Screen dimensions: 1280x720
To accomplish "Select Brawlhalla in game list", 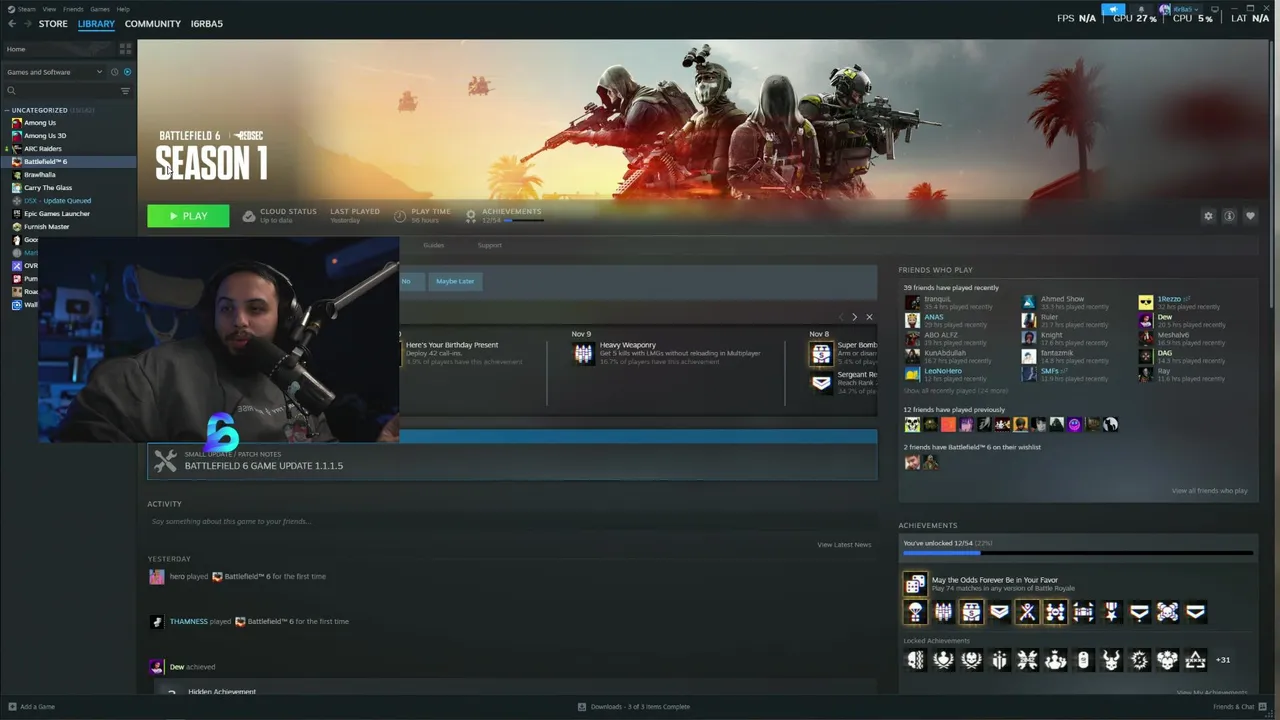I will (x=40, y=175).
